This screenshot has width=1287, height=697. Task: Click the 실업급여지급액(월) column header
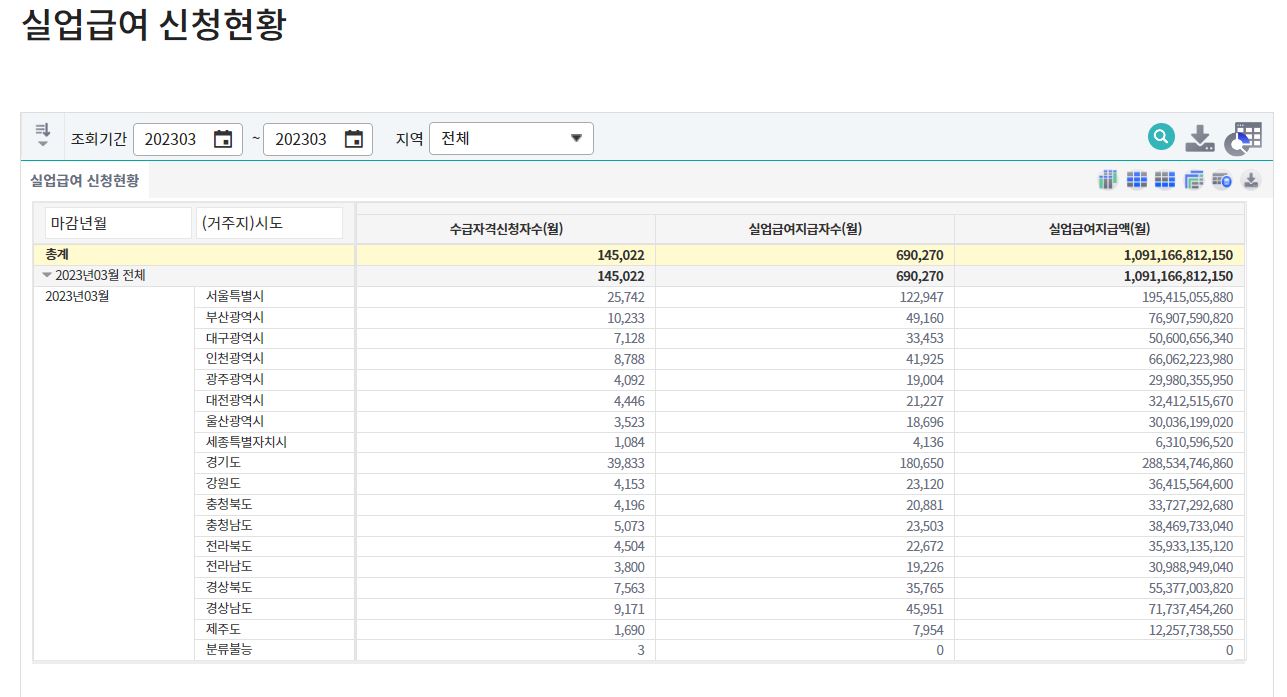1100,229
